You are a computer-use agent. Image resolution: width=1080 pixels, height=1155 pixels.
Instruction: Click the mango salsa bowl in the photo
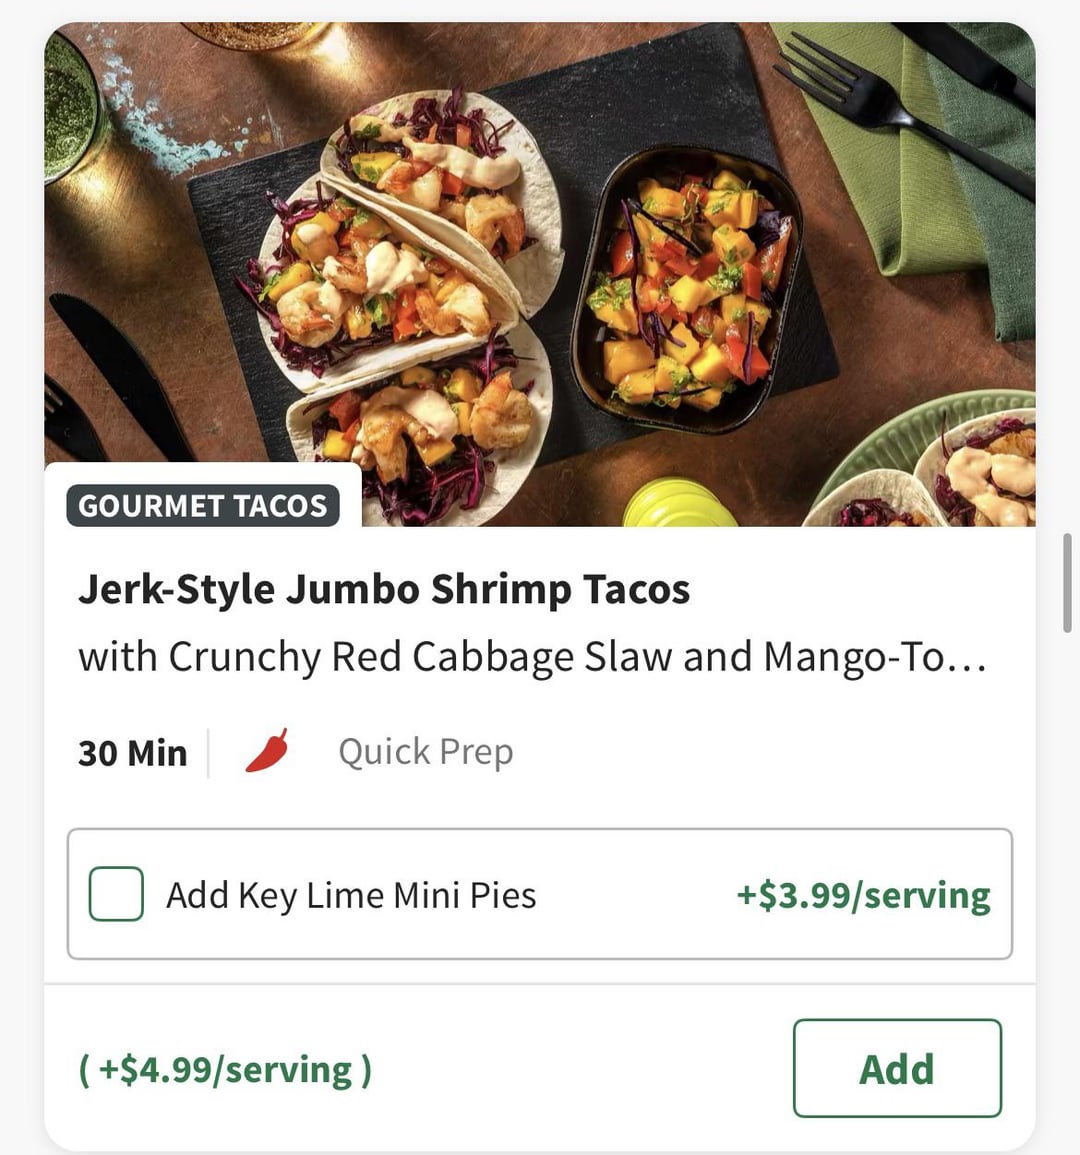coord(688,290)
